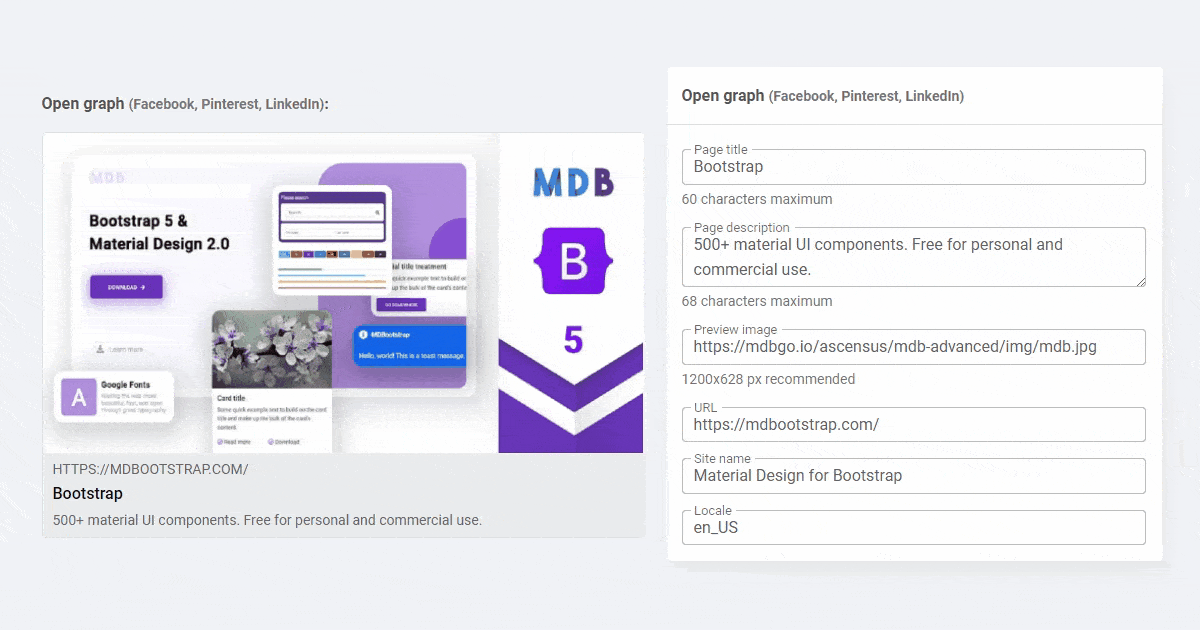Screen dimensions: 1200x630
Task: Click the preview card description text
Action: (x=267, y=520)
